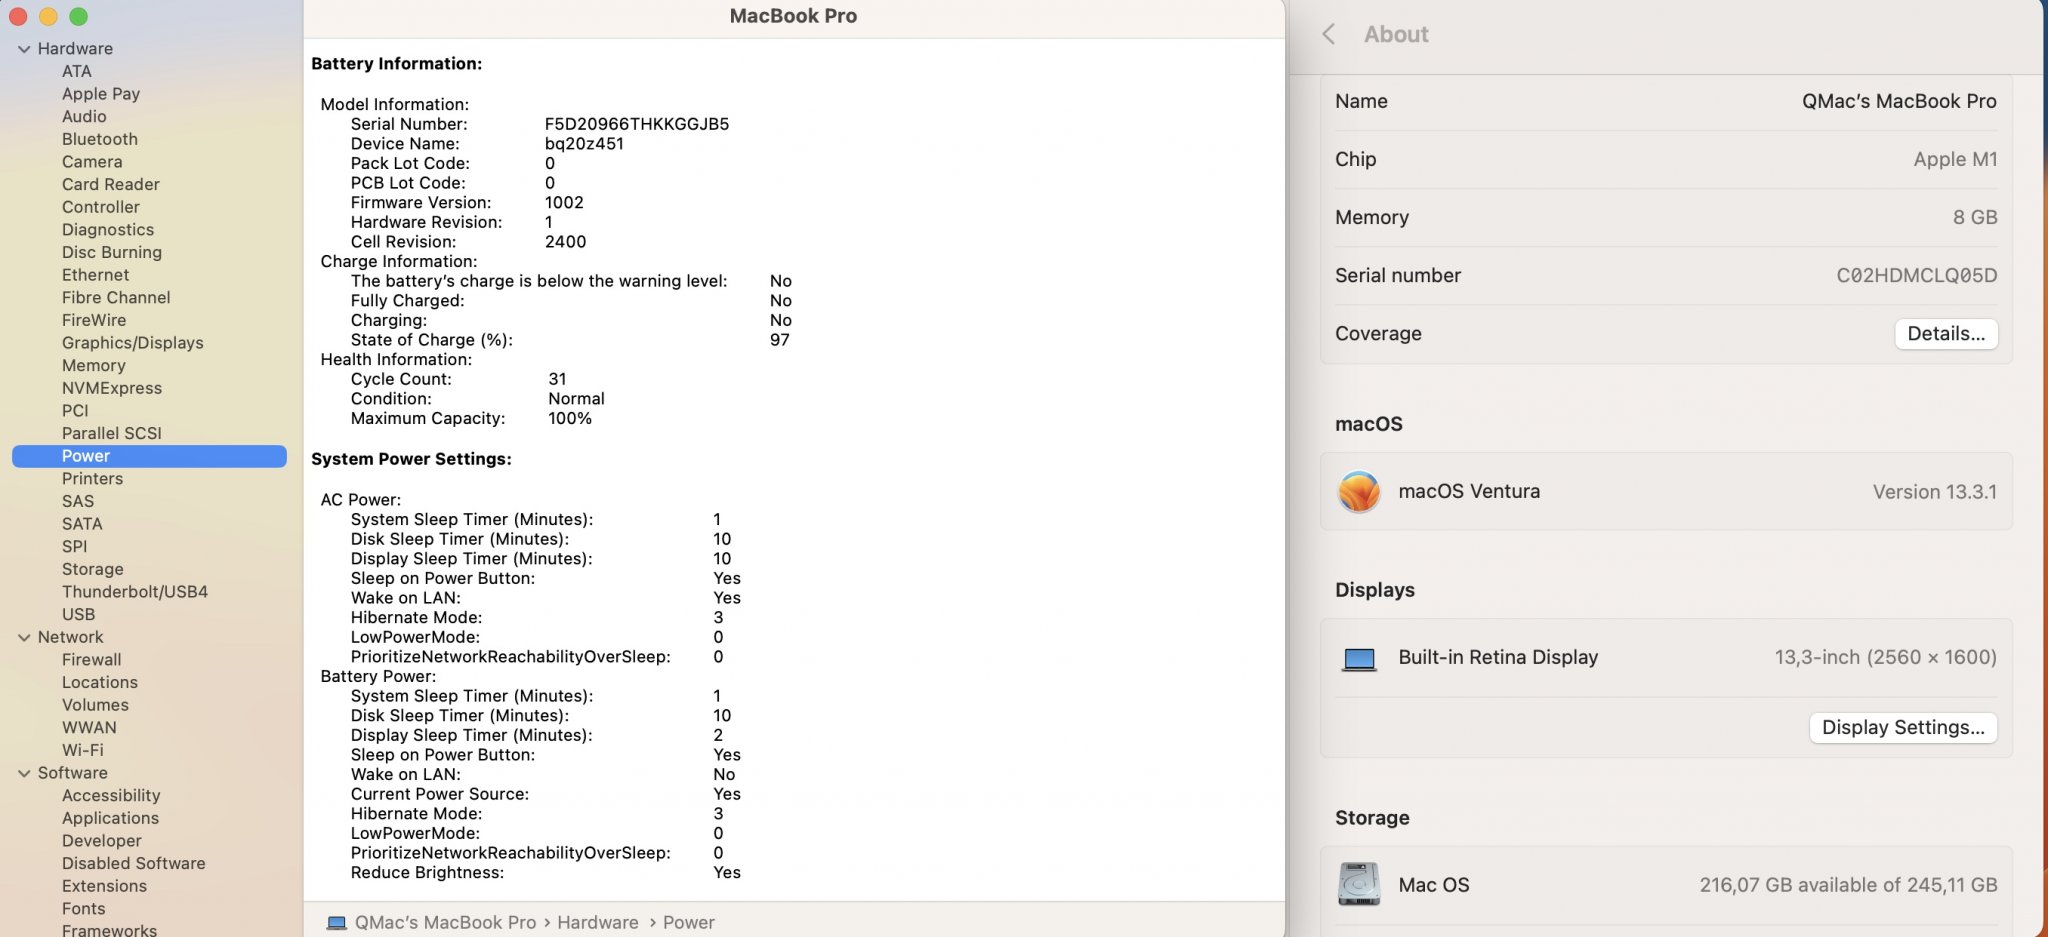2048x937 pixels.
Task: Collapse the Hardware section in sidebar
Action: 24,49
